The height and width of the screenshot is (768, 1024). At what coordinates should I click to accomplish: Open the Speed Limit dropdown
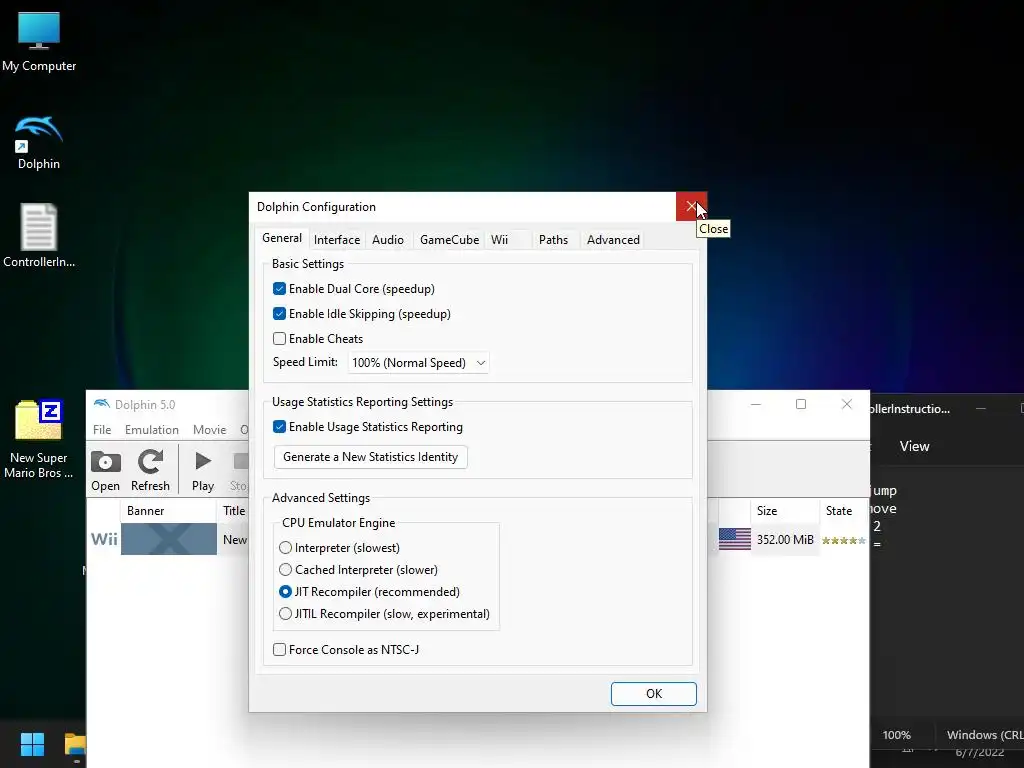click(418, 362)
